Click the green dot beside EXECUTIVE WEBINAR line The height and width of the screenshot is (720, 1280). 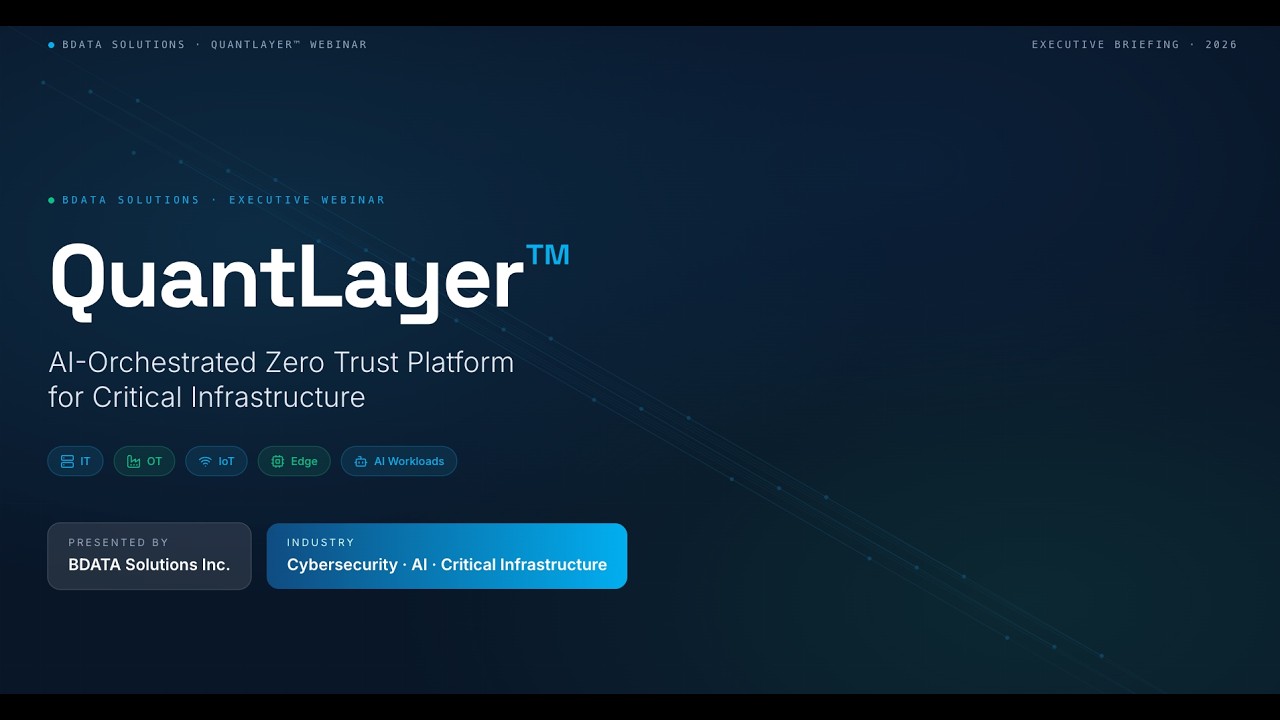tap(51, 200)
